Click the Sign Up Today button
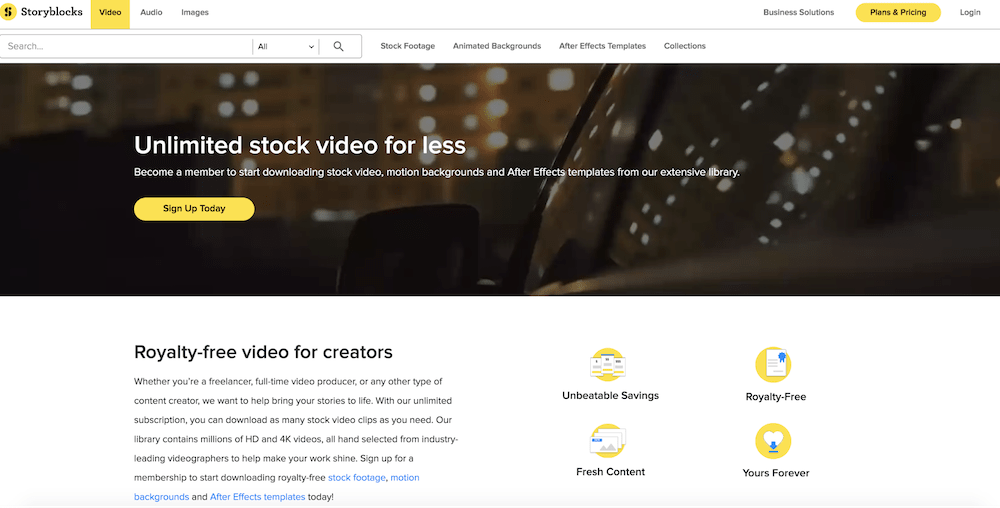 (x=194, y=209)
